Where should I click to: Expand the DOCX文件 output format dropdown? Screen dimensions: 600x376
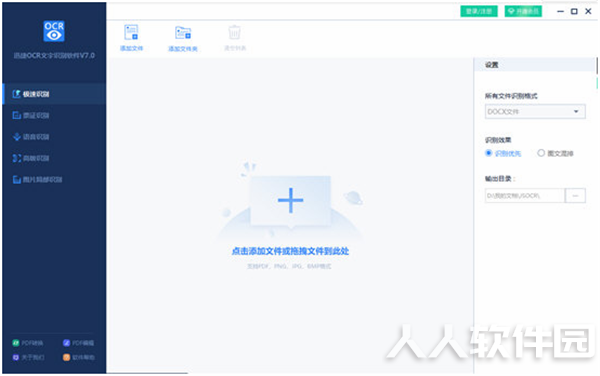click(x=535, y=111)
